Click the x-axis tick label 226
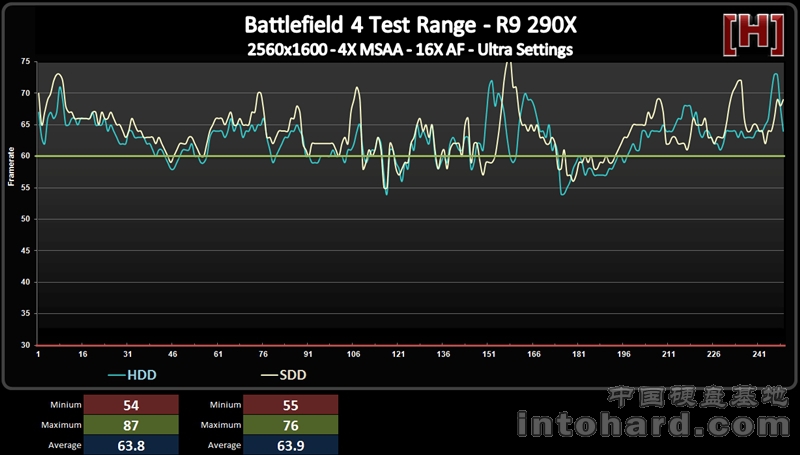 pyautogui.click(x=714, y=354)
